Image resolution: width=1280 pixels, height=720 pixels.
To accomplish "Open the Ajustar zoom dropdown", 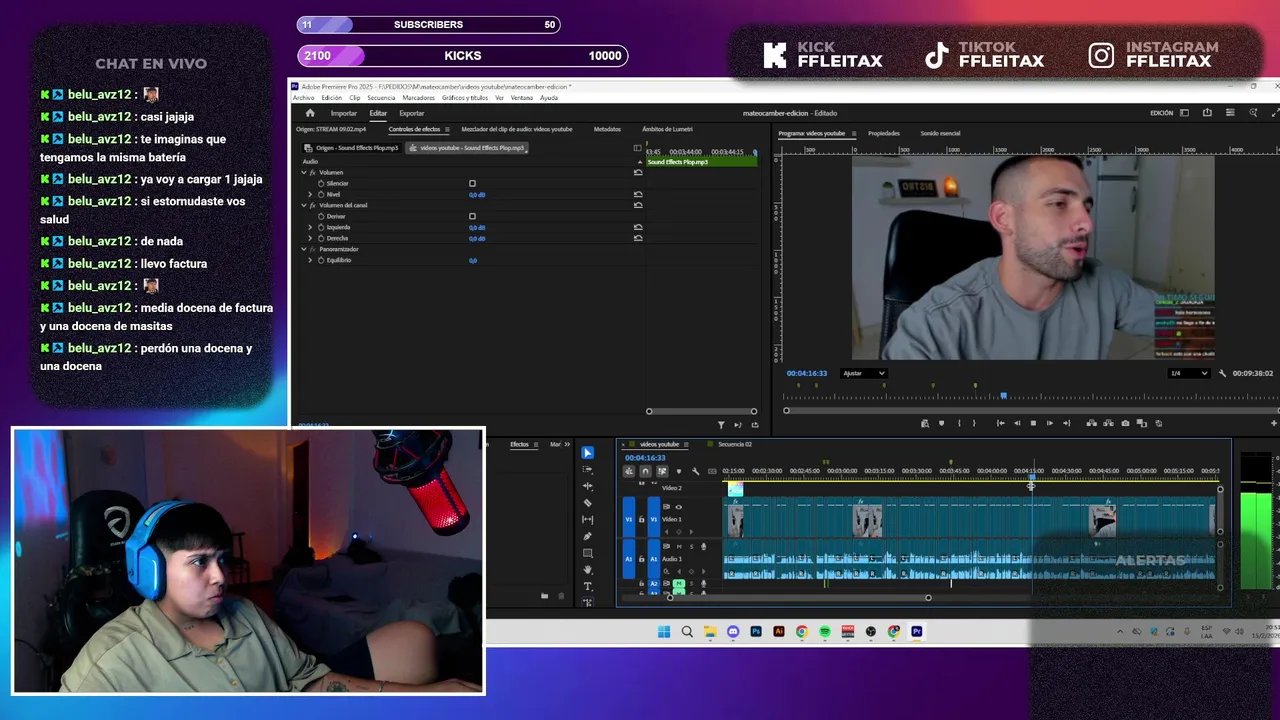I will tap(864, 373).
